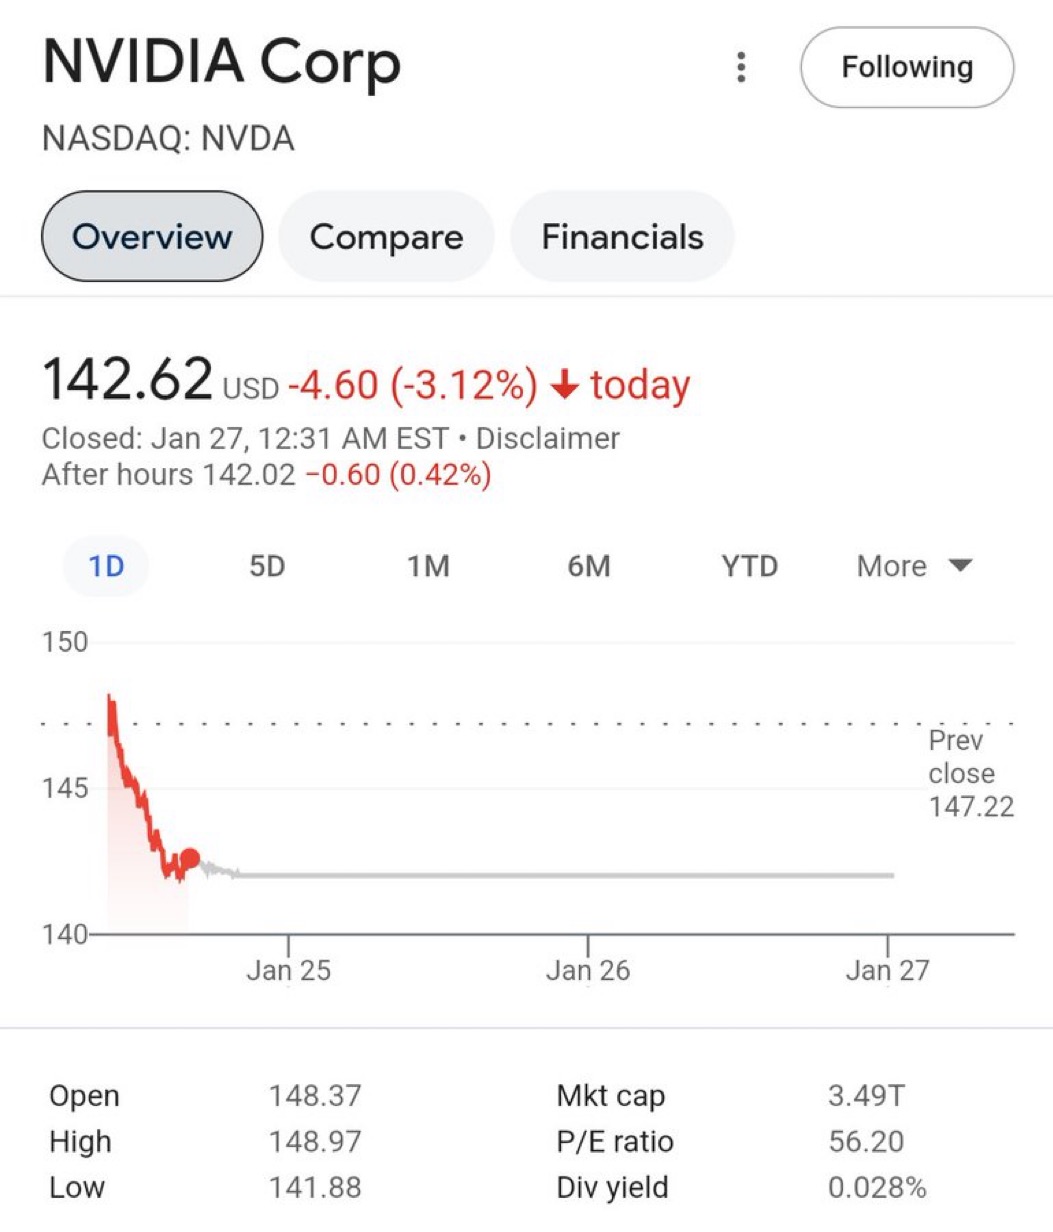
Task: Switch to the Overview tab
Action: tap(152, 237)
